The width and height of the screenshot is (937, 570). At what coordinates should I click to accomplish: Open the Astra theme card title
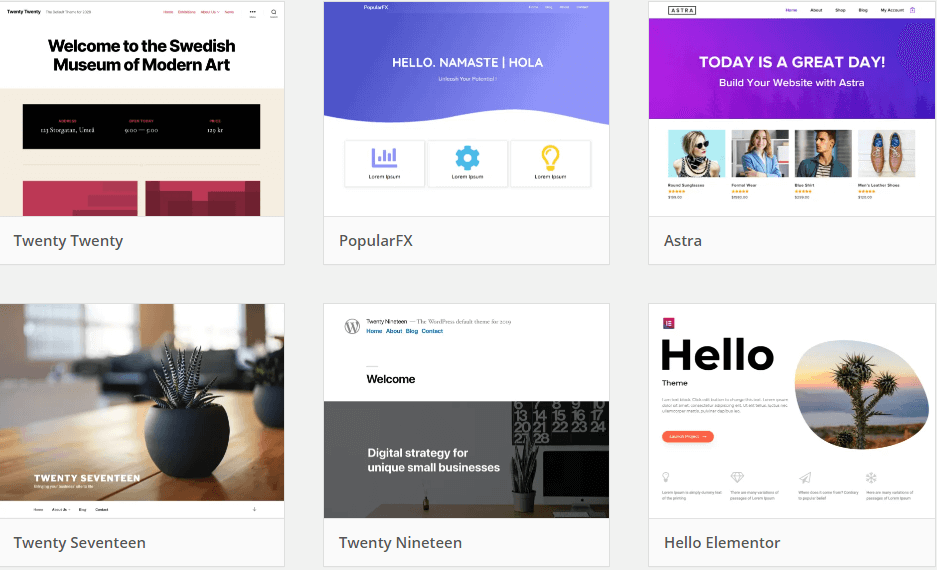[x=682, y=241]
